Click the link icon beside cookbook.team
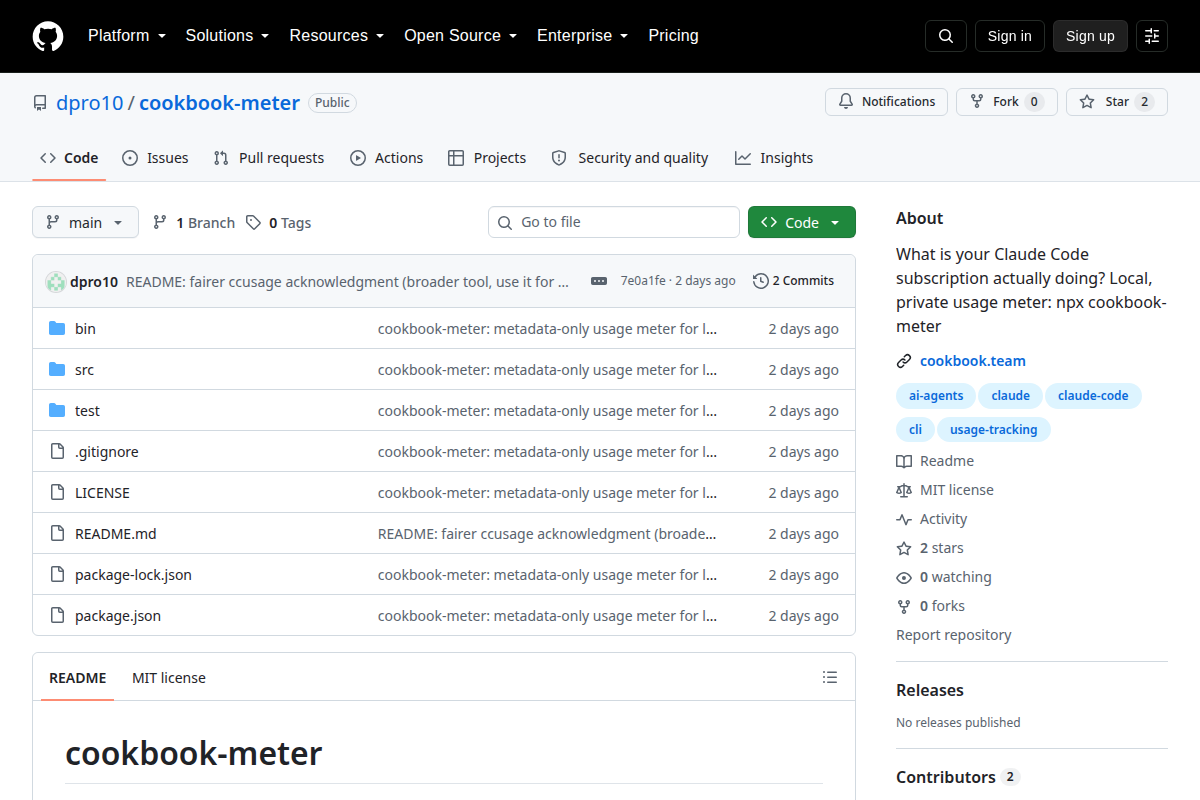Viewport: 1200px width, 800px height. (904, 361)
